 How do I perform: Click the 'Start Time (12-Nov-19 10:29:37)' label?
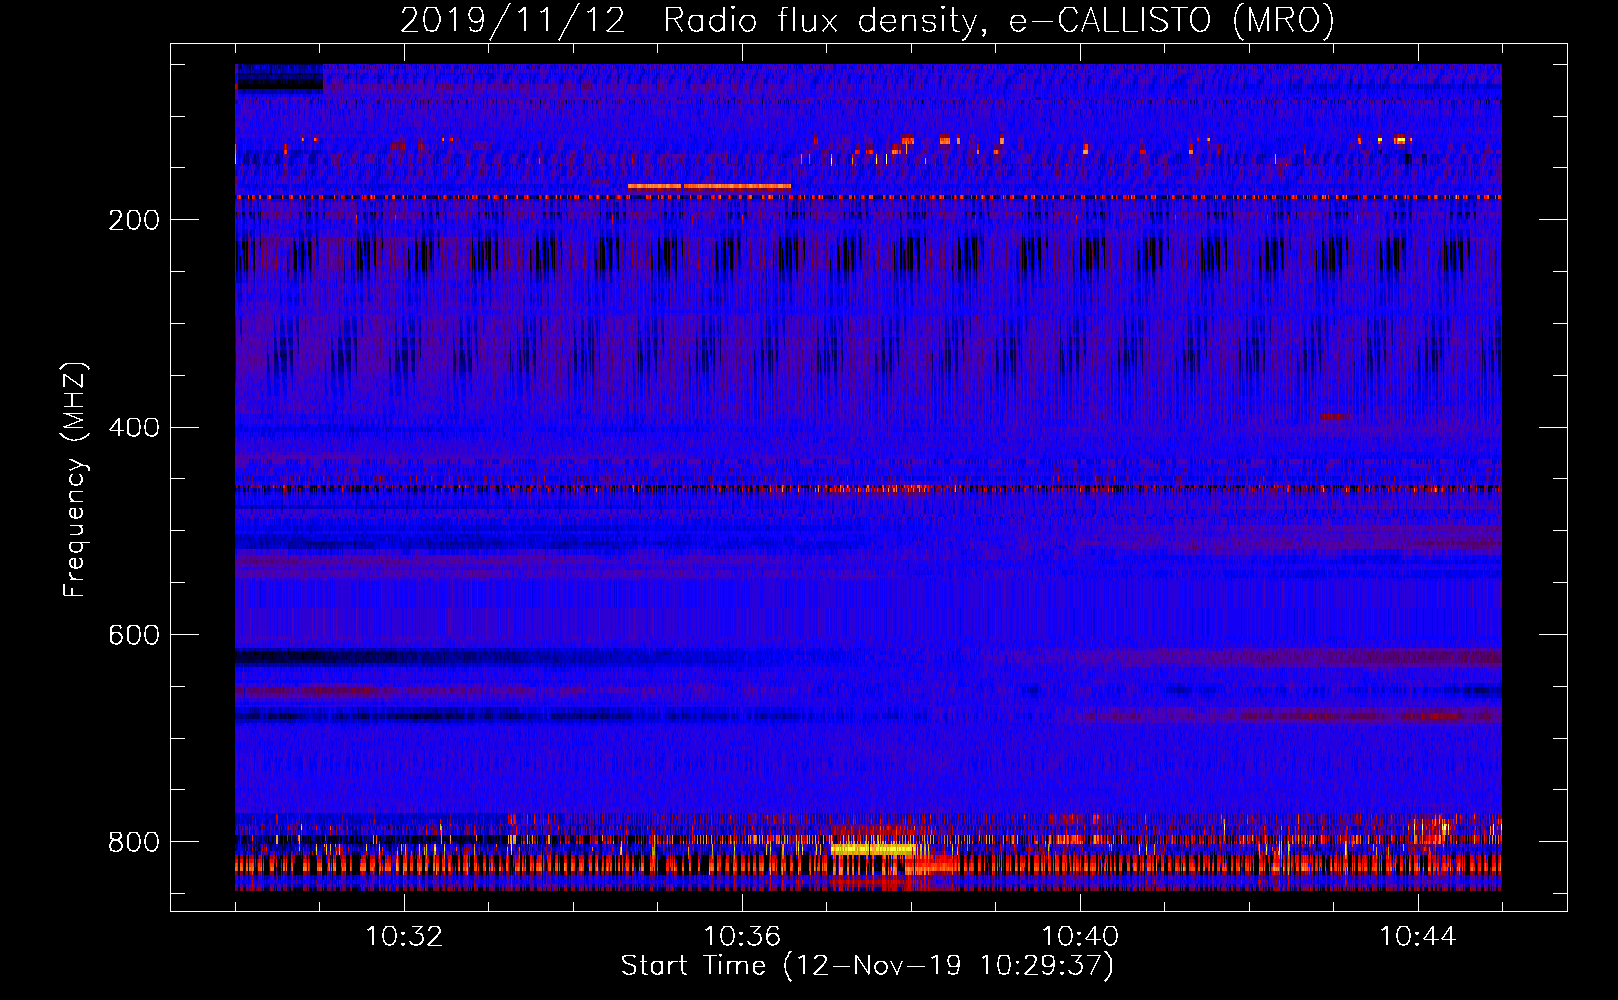pos(867,965)
